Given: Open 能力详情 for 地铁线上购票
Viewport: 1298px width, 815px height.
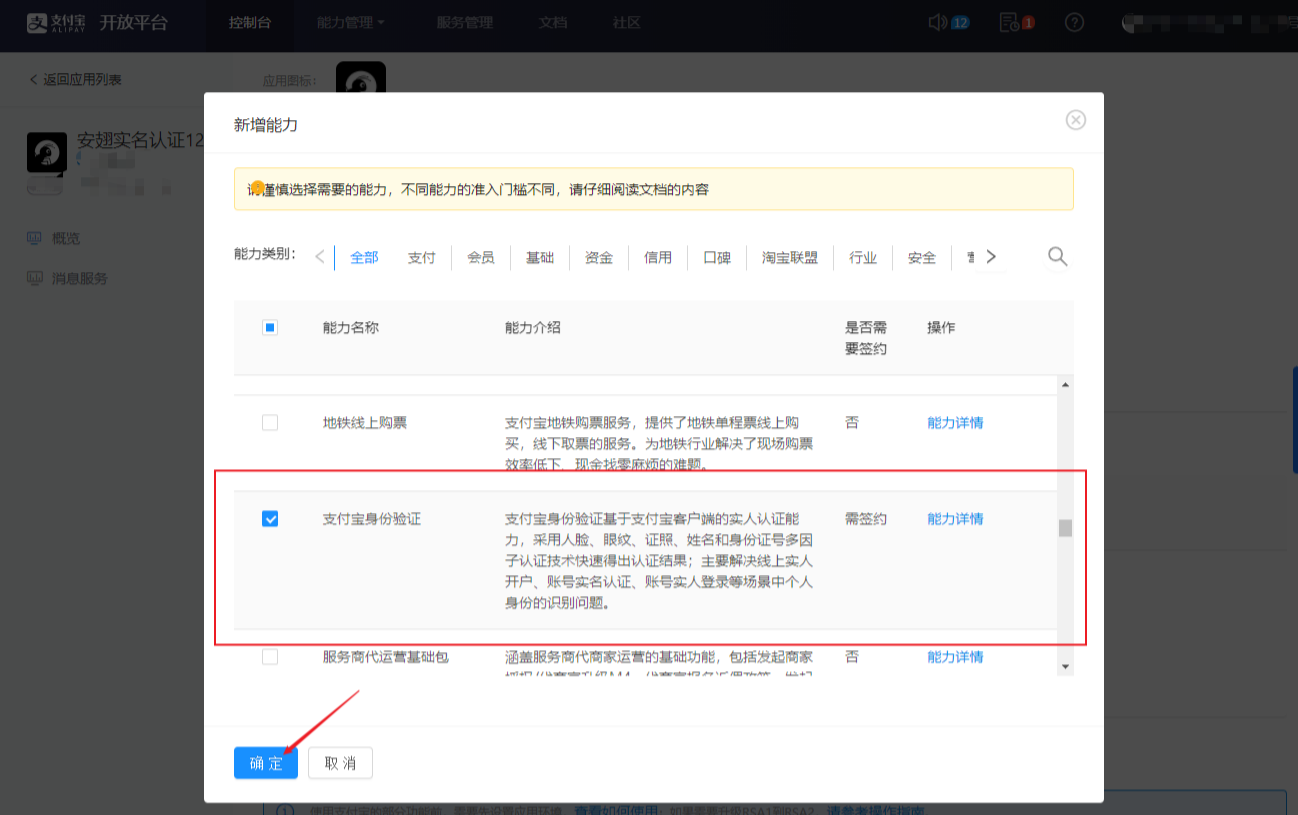Looking at the screenshot, I should (x=955, y=423).
